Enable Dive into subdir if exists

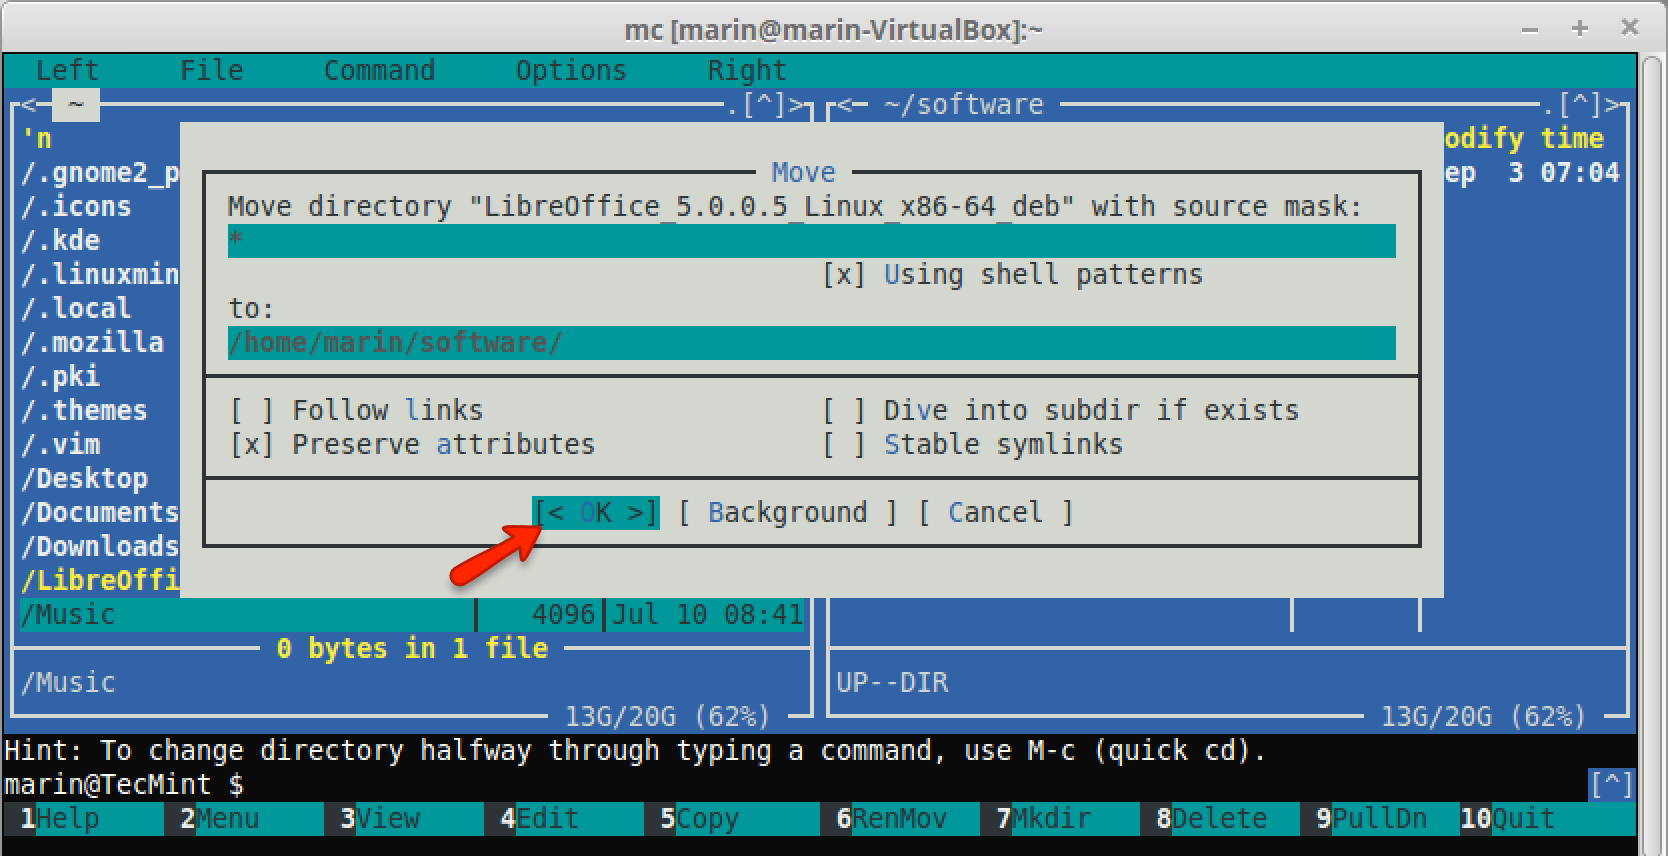pyautogui.click(x=843, y=411)
